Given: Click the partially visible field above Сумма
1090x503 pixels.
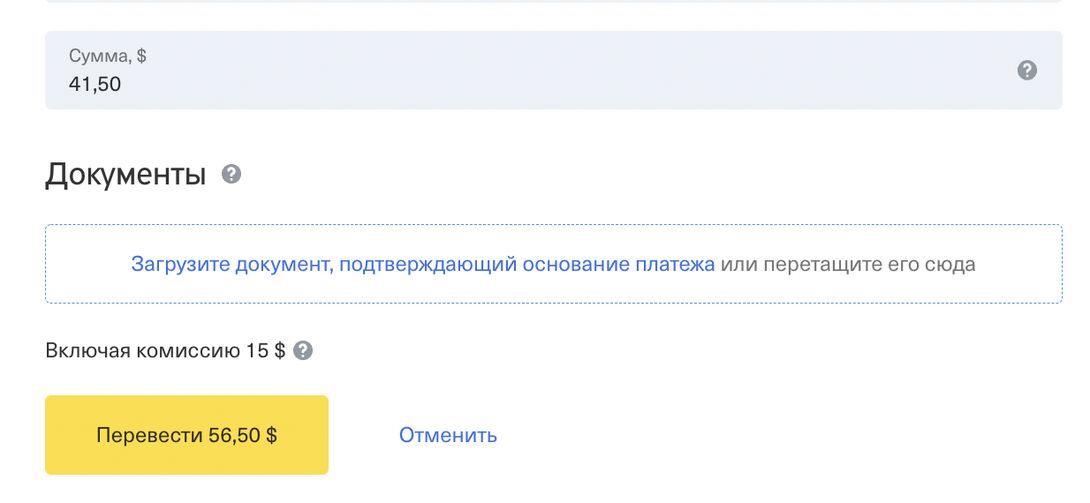Looking at the screenshot, I should [x=553, y=1].
